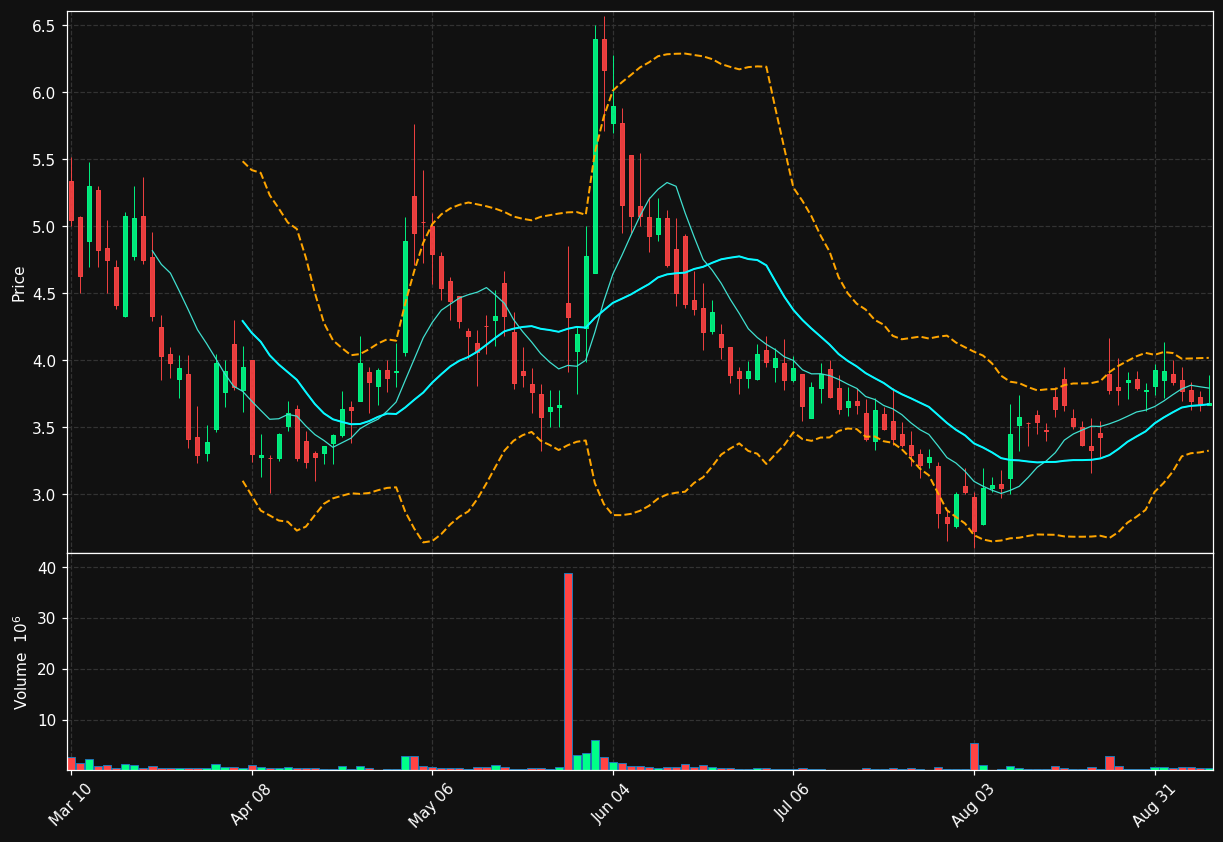Viewport: 1223px width, 842px height.
Task: Click the "Mar 10" date label
Action: pos(70,806)
